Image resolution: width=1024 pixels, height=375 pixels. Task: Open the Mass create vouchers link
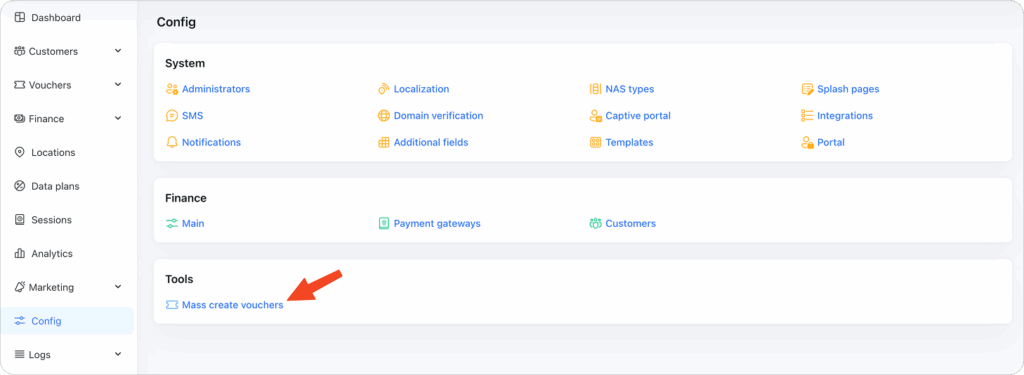tap(232, 305)
